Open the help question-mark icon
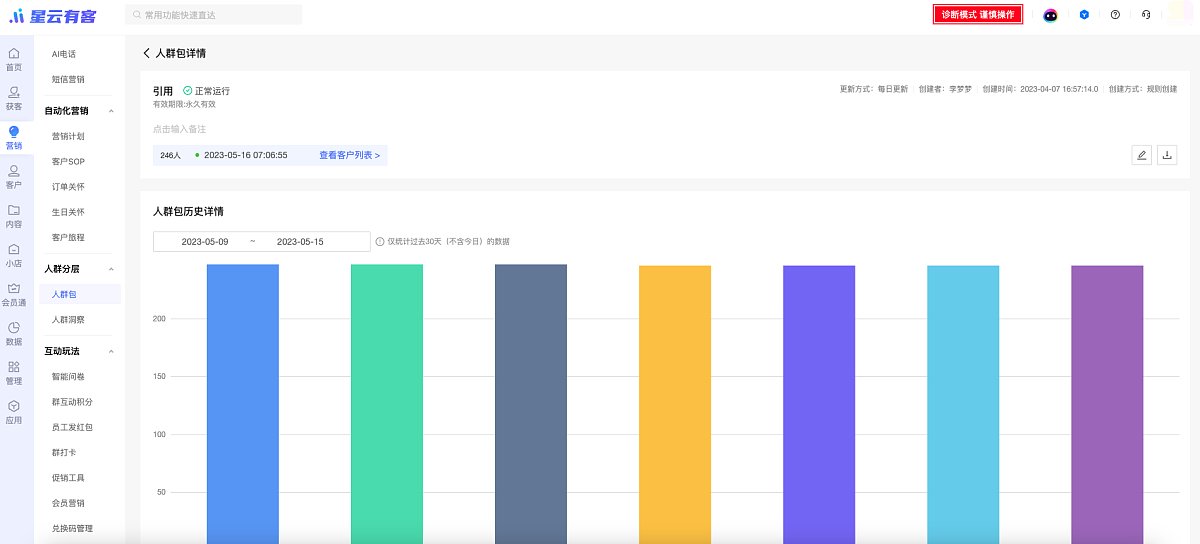The width and height of the screenshot is (1200, 544). [x=1115, y=15]
